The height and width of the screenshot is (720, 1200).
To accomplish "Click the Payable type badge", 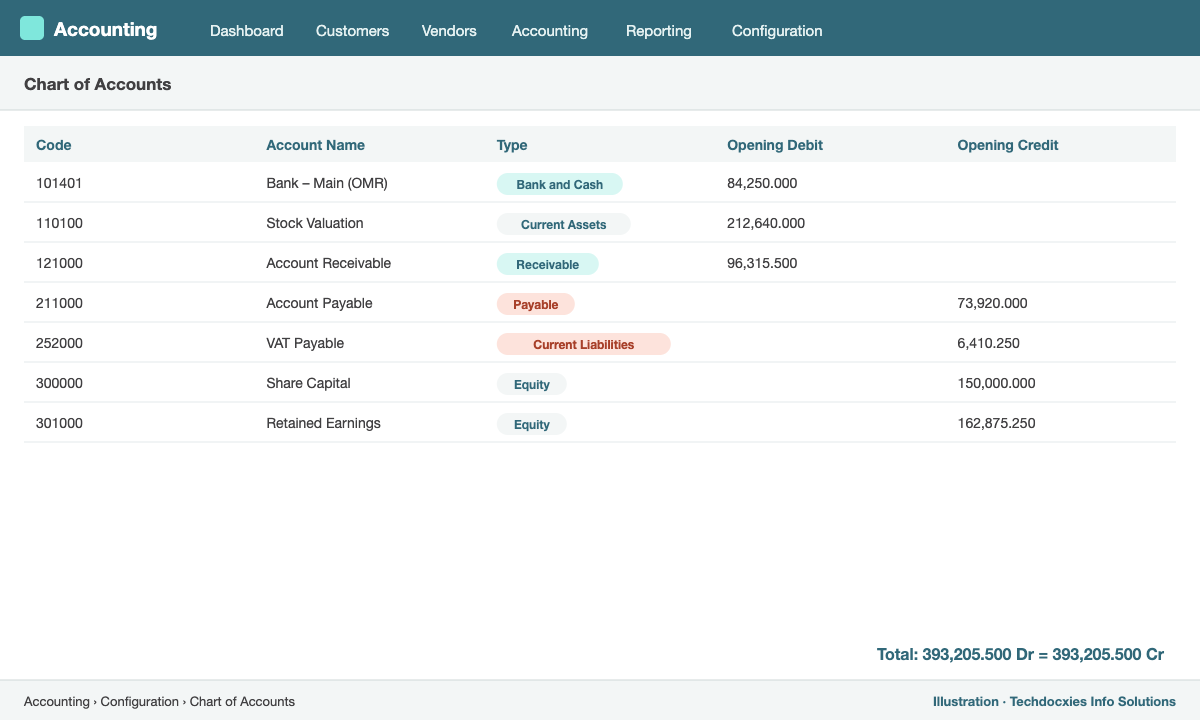I will click(536, 304).
